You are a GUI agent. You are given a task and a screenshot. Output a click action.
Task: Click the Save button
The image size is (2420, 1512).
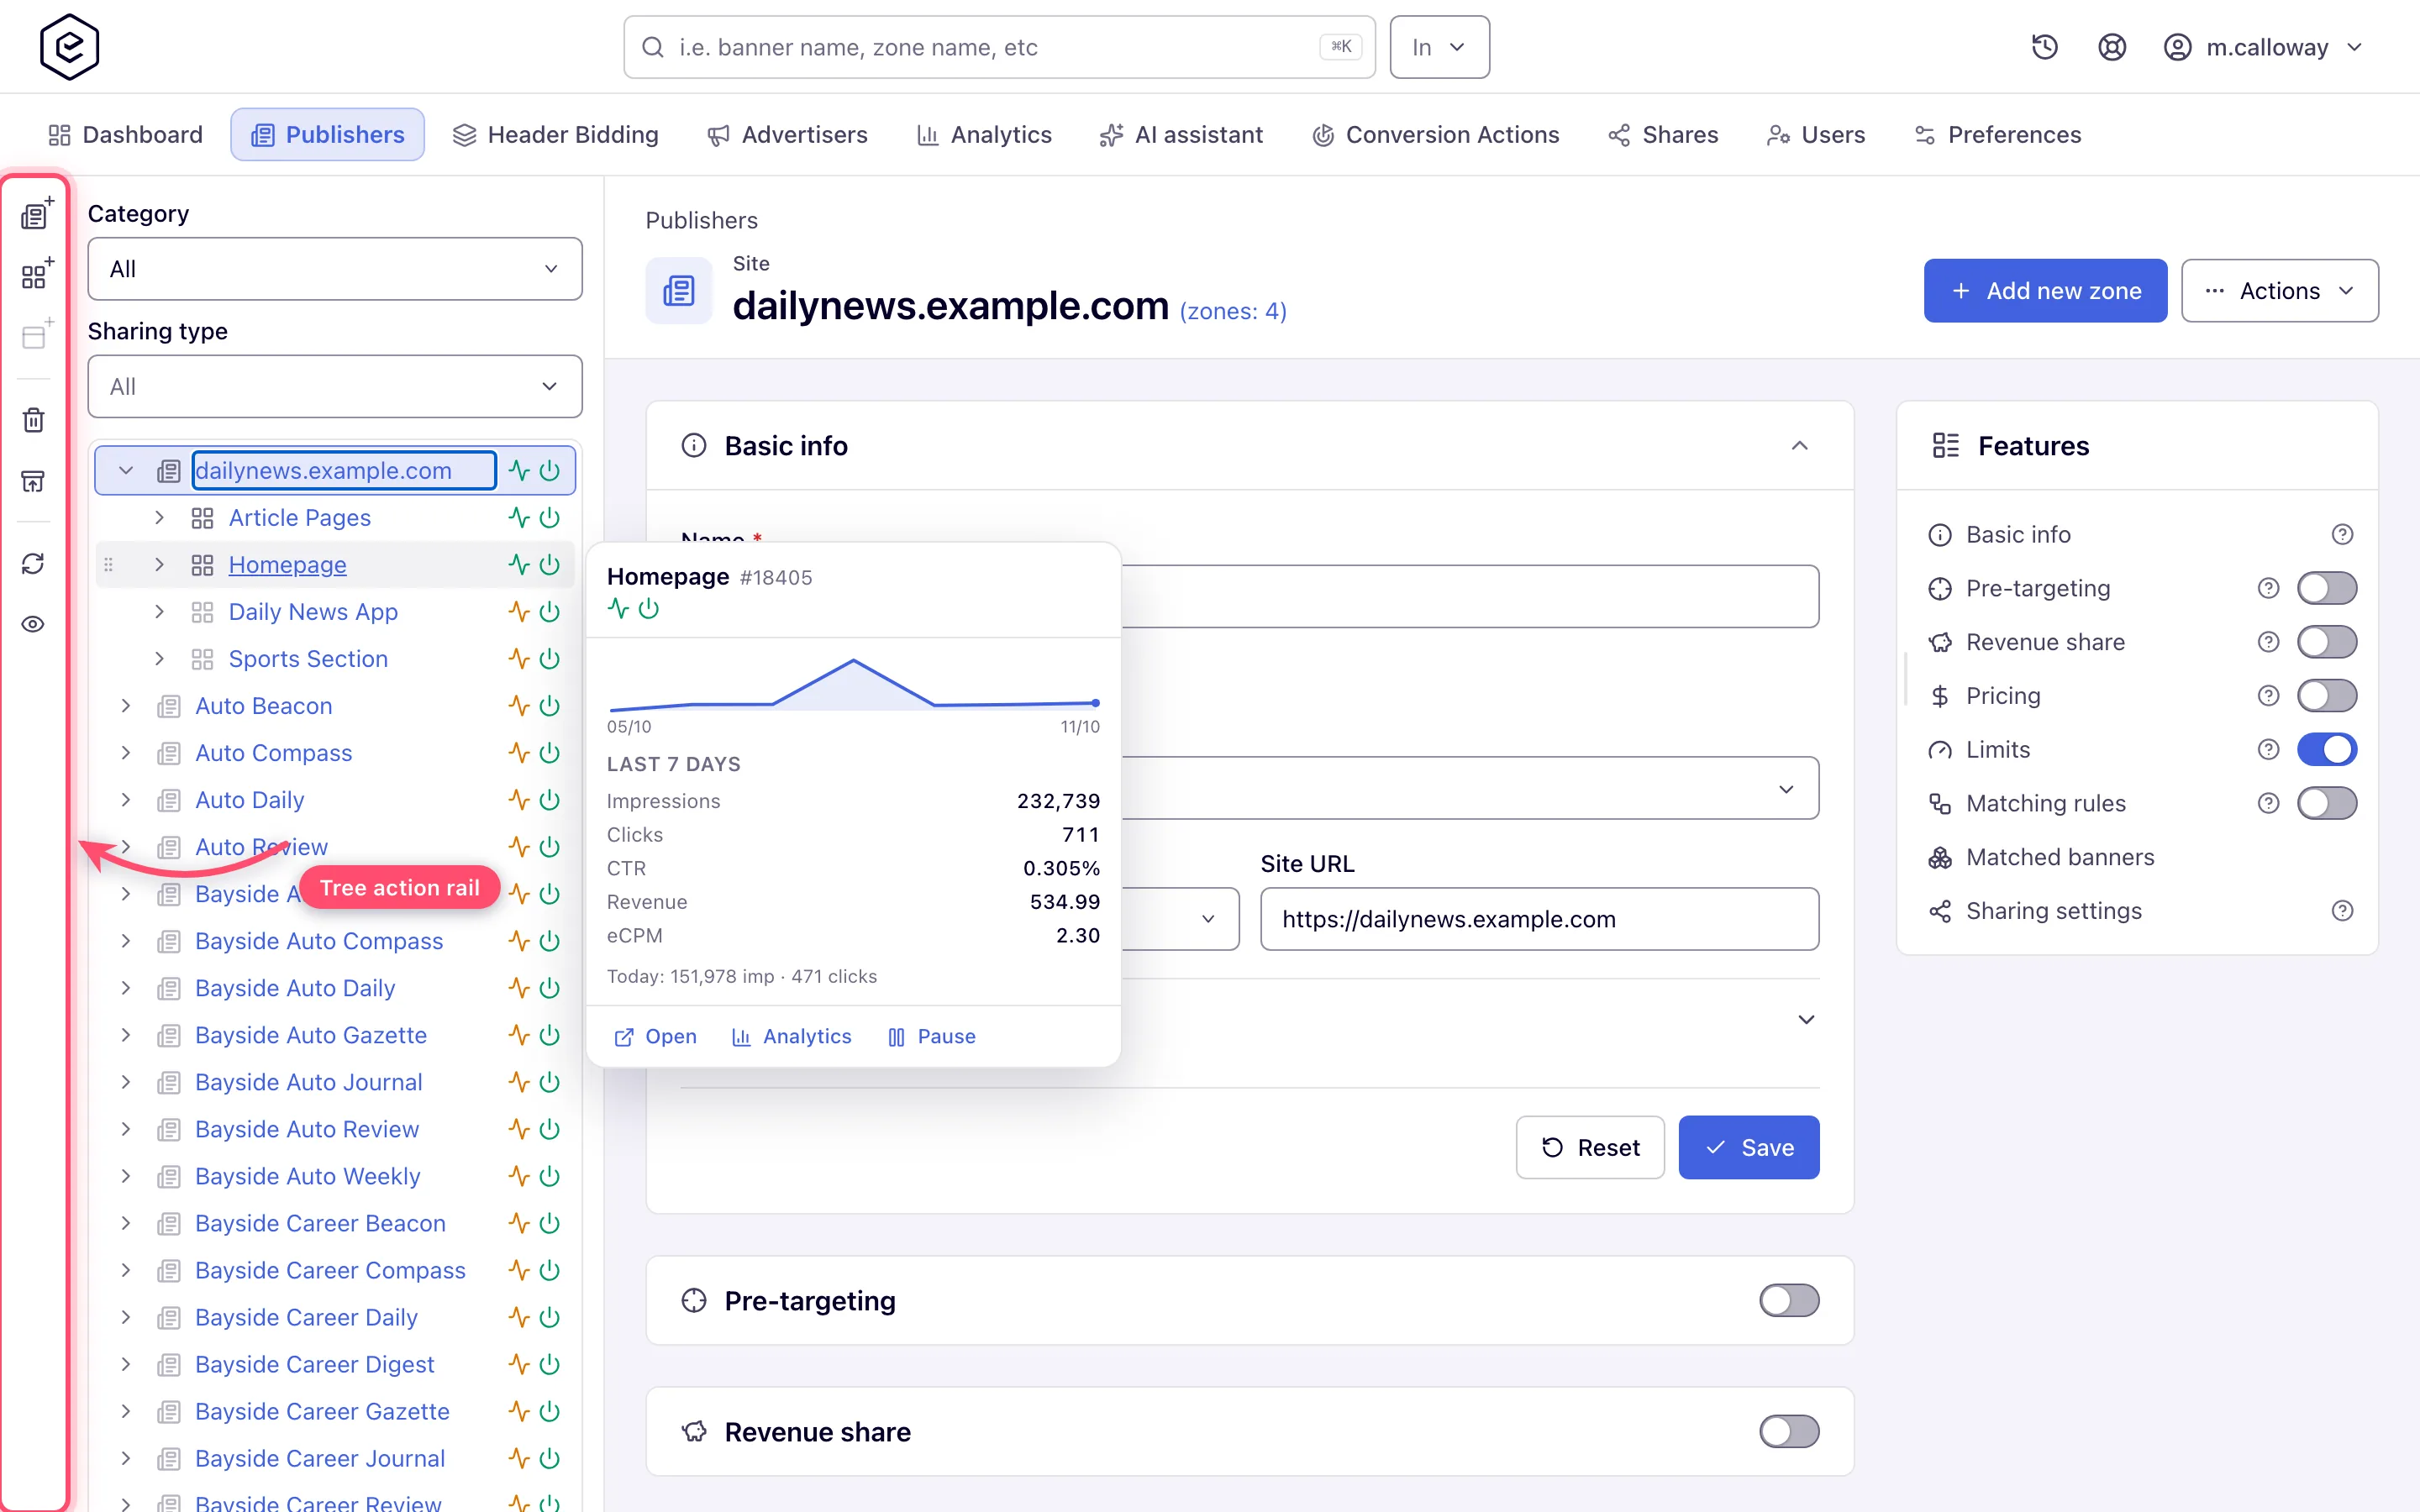pos(1748,1147)
